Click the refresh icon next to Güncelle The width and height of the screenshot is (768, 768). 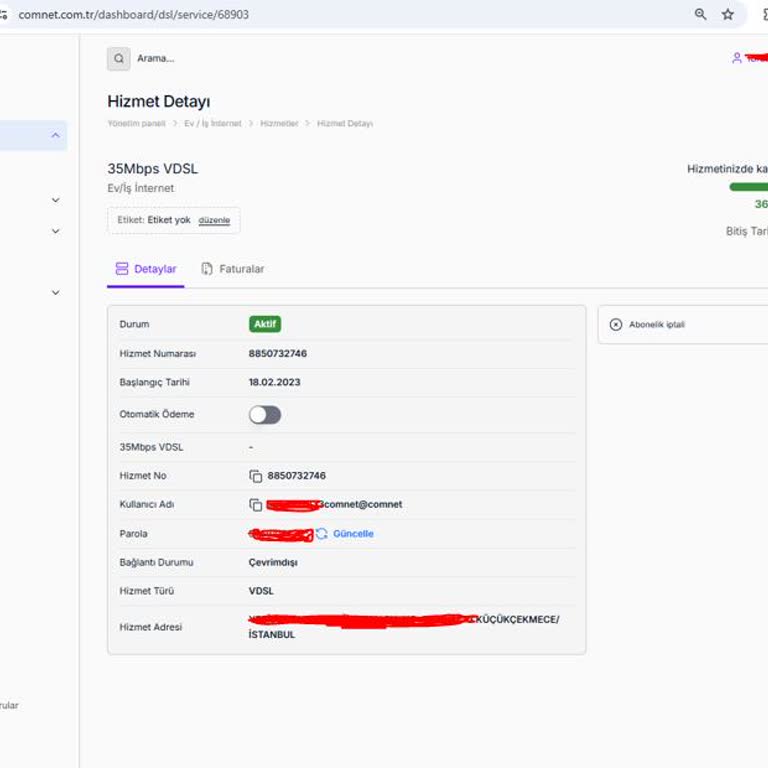322,534
